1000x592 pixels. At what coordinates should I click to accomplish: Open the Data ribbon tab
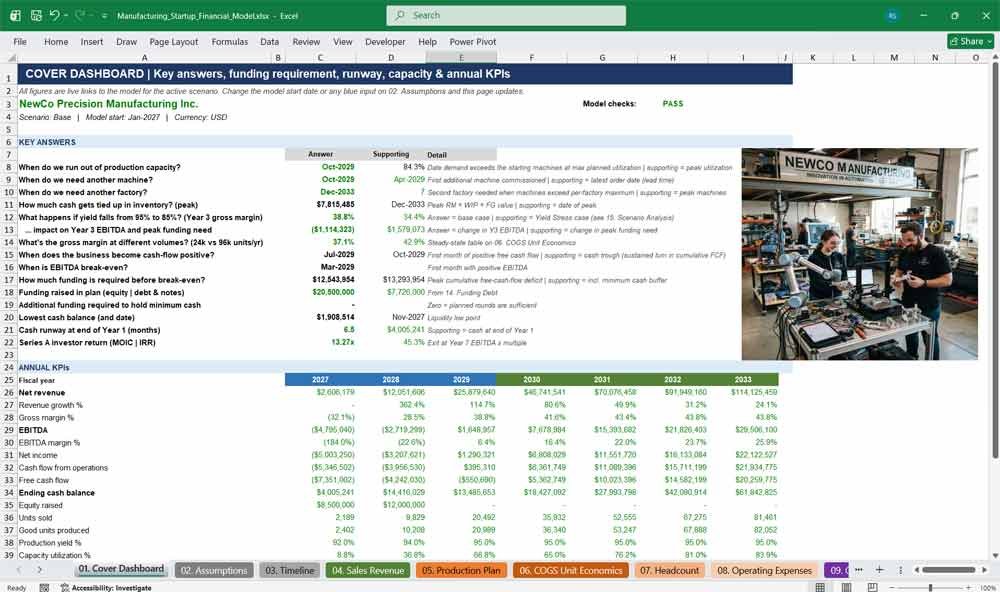tap(269, 41)
